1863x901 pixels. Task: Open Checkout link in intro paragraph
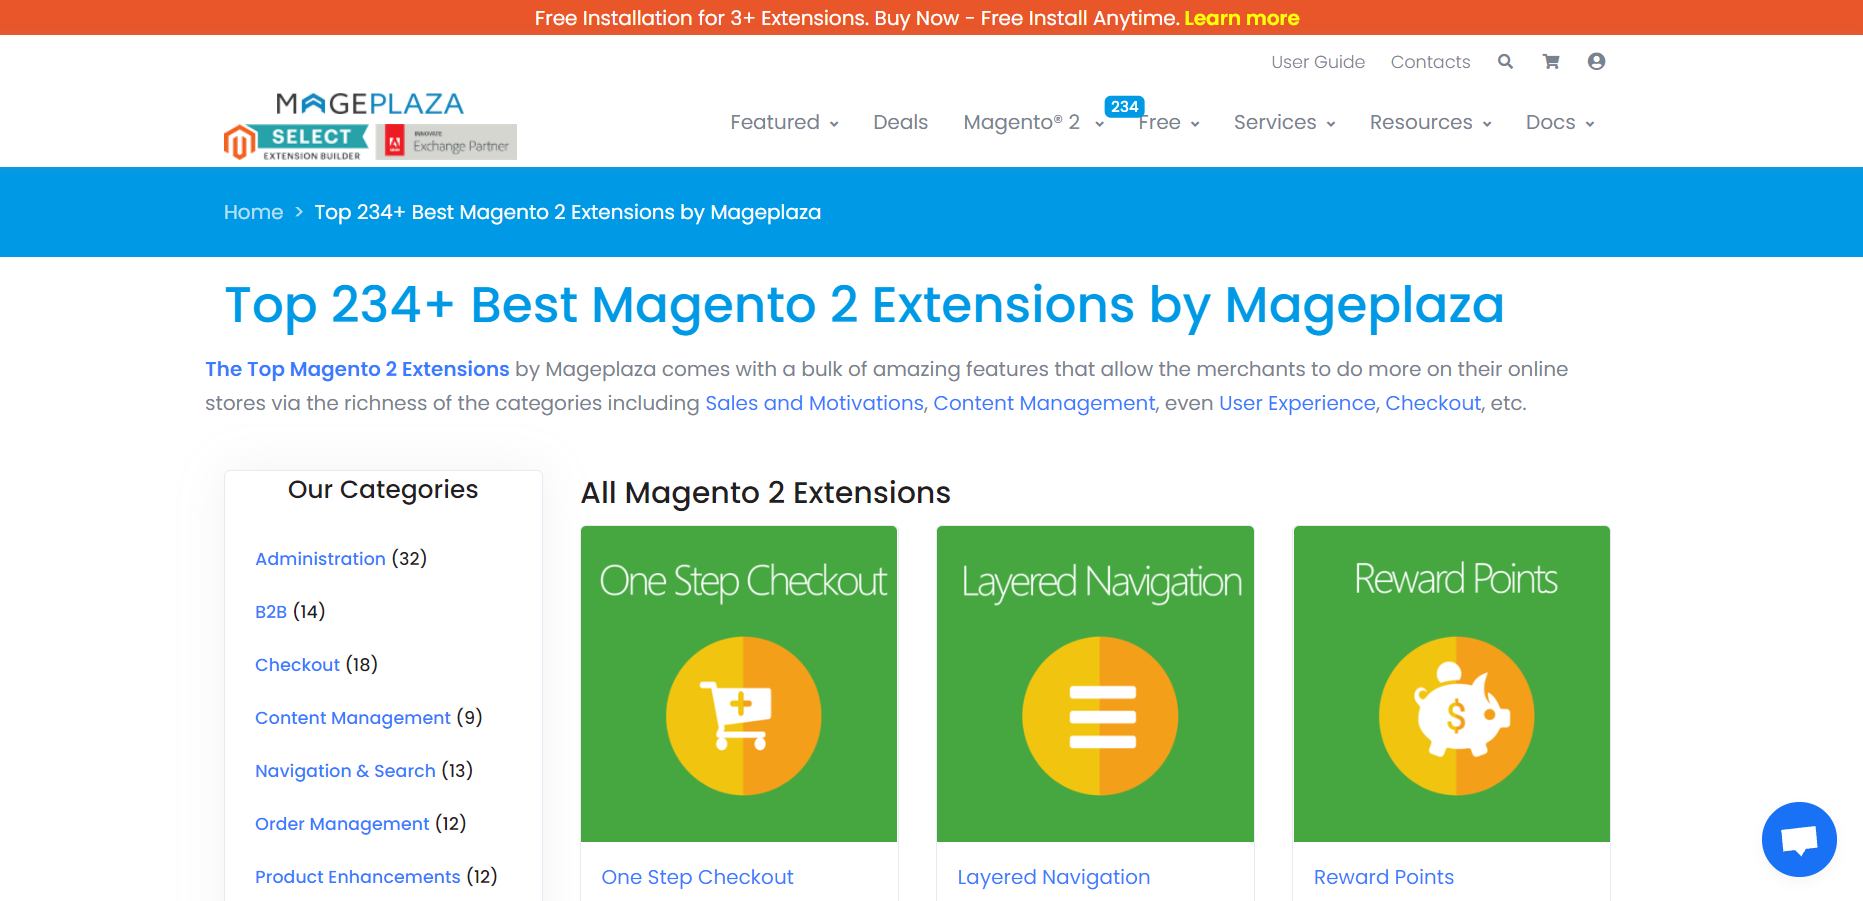tap(1433, 403)
